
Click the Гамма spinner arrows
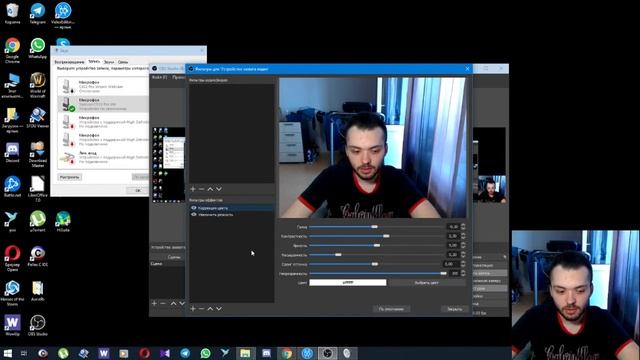tap(463, 227)
